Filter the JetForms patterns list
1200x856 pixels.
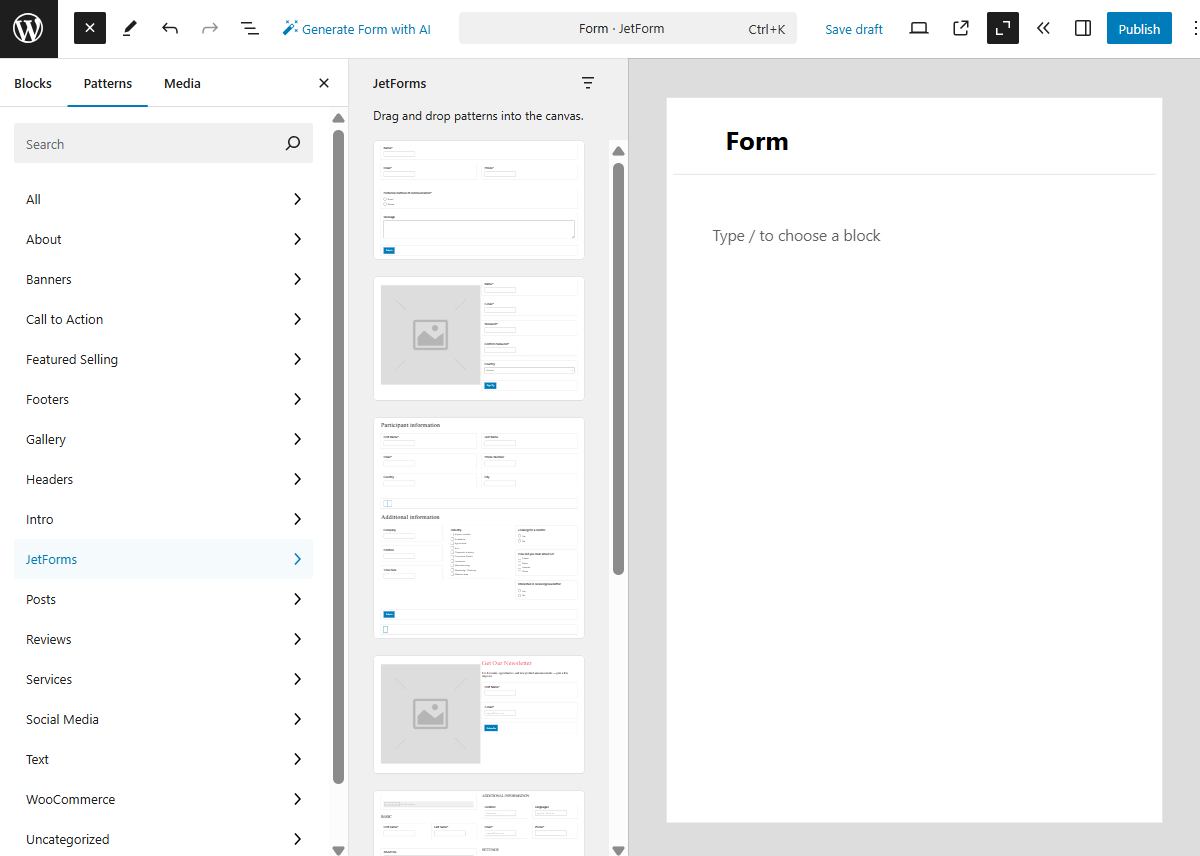(588, 83)
